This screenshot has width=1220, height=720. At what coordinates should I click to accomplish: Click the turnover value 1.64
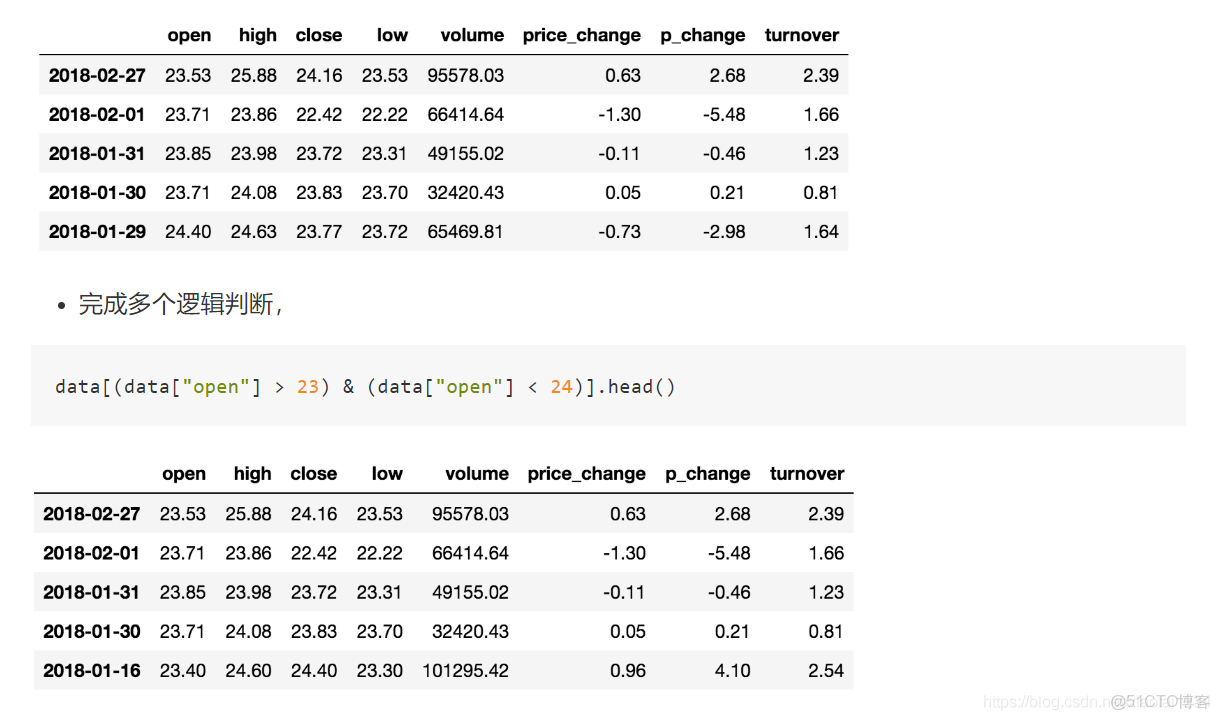pos(821,232)
